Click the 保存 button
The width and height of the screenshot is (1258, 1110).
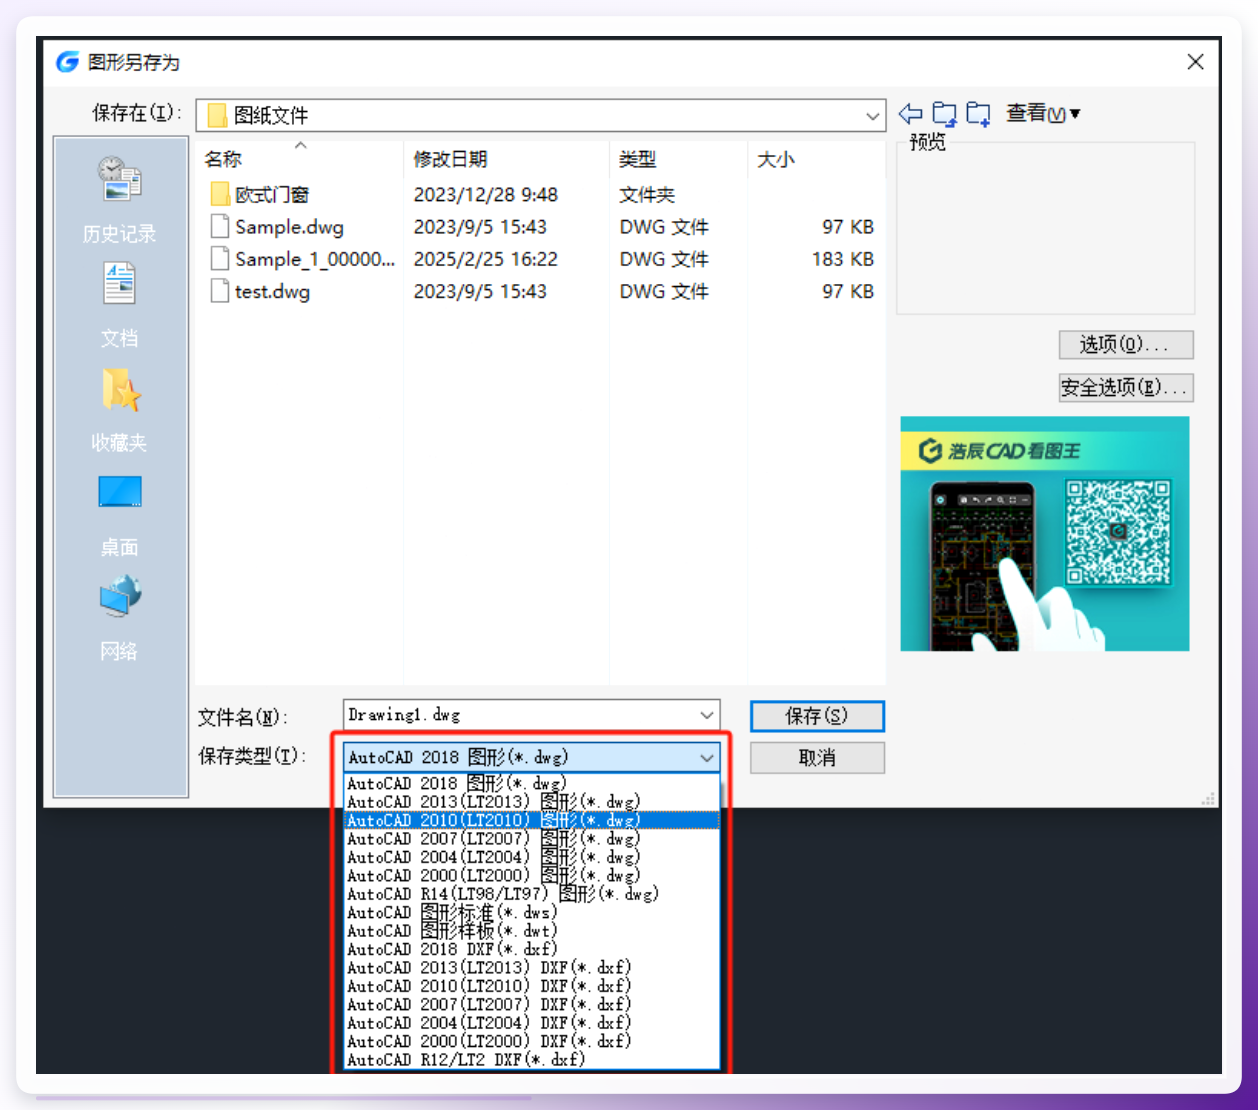(817, 716)
